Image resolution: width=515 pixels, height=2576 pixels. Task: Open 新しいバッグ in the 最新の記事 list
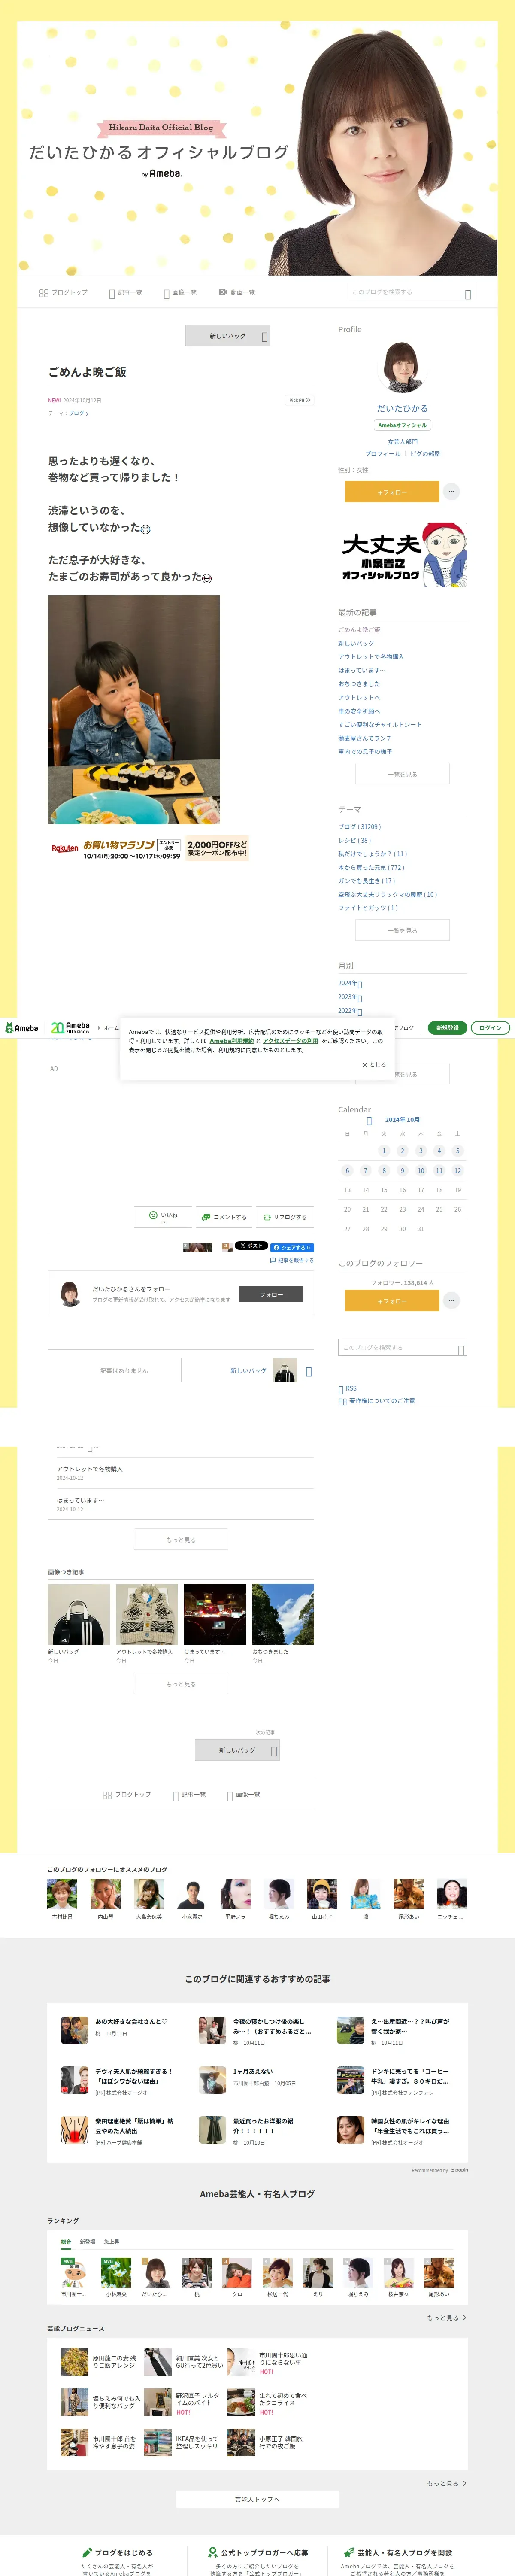point(356,643)
